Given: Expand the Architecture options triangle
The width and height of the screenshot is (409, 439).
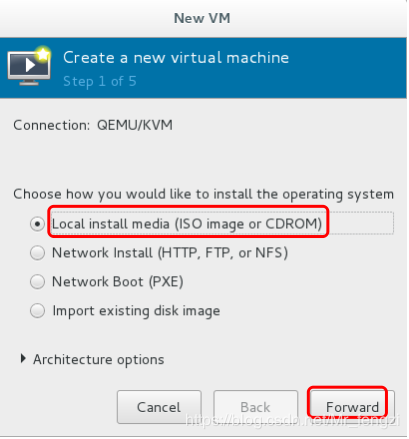Looking at the screenshot, I should pos(23,359).
